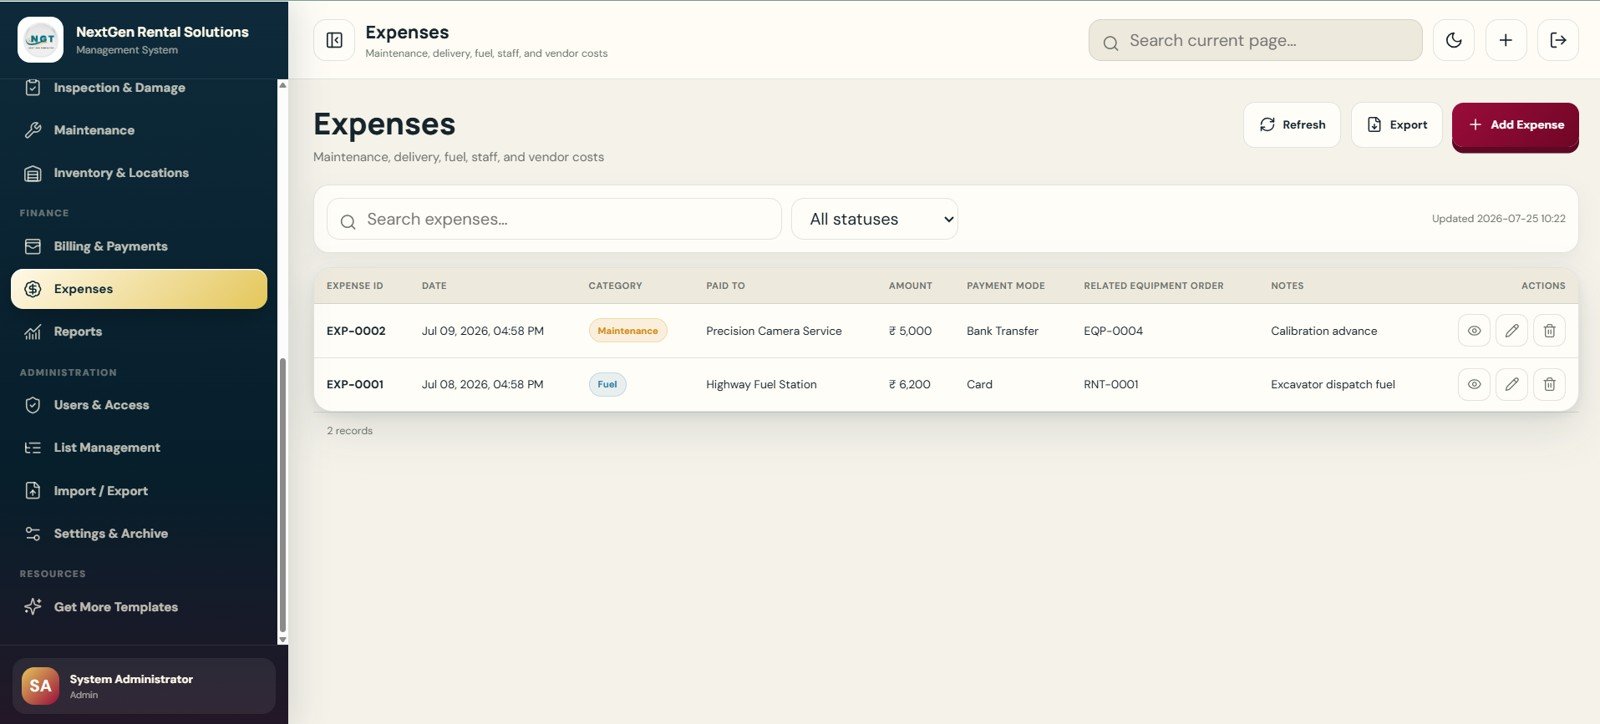Click Related Equipment Order column header

[x=1153, y=286]
